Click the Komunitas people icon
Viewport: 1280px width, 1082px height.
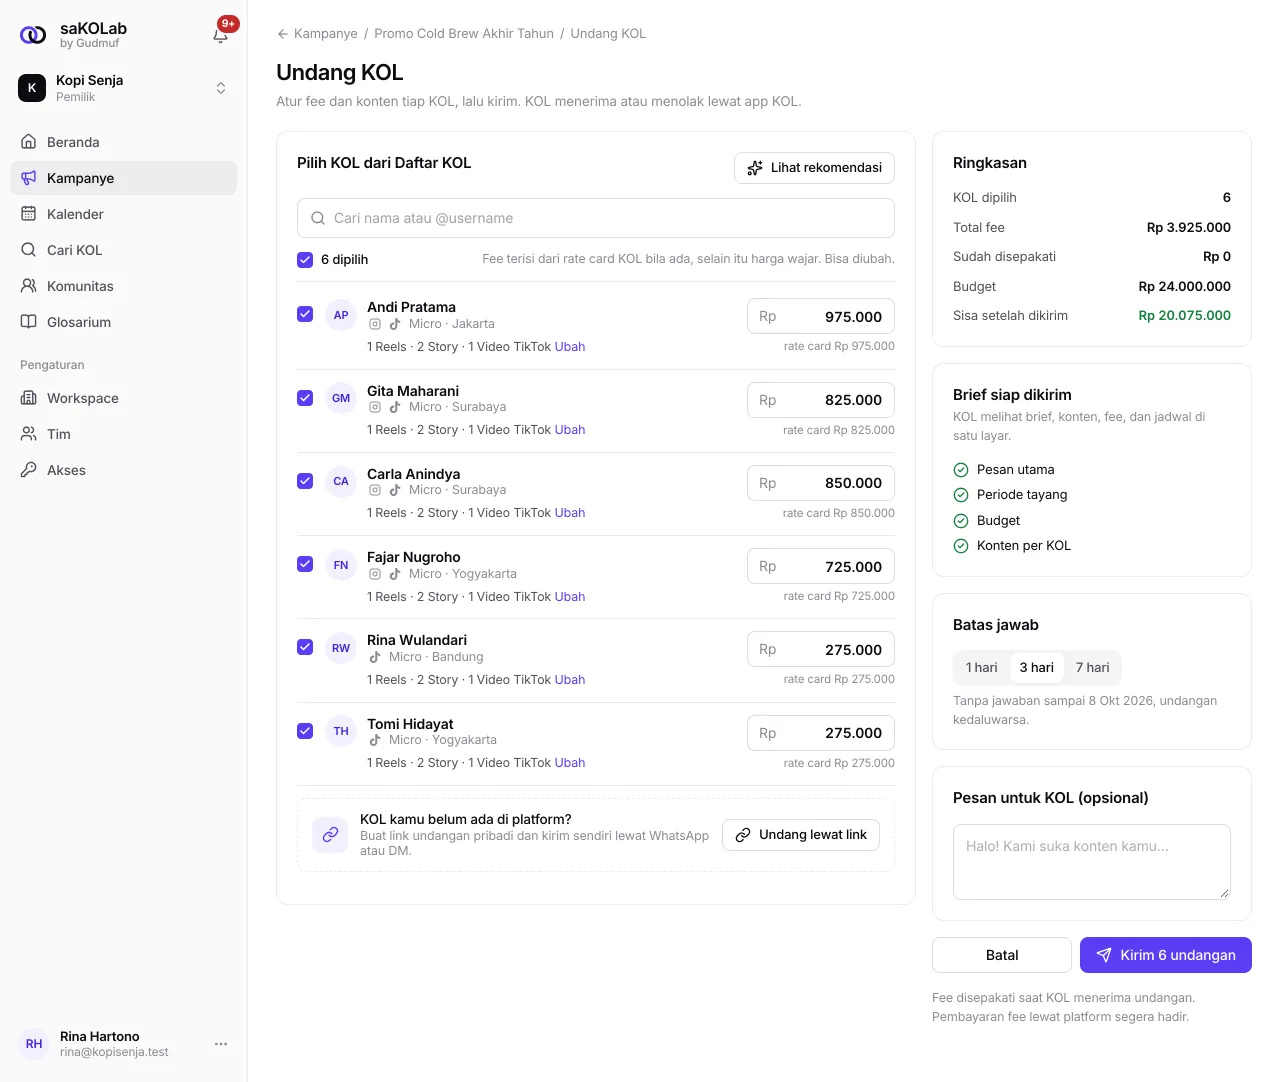tap(29, 286)
